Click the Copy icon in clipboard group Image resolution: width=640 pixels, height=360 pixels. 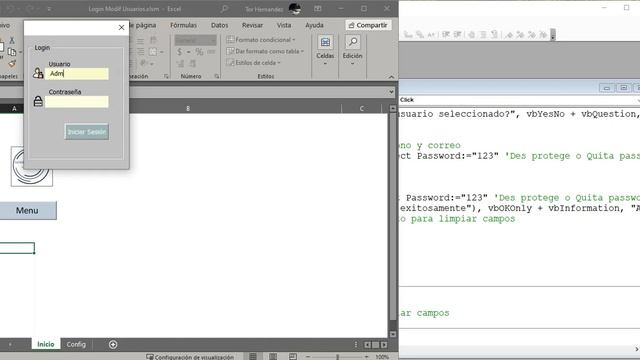click(x=12, y=52)
